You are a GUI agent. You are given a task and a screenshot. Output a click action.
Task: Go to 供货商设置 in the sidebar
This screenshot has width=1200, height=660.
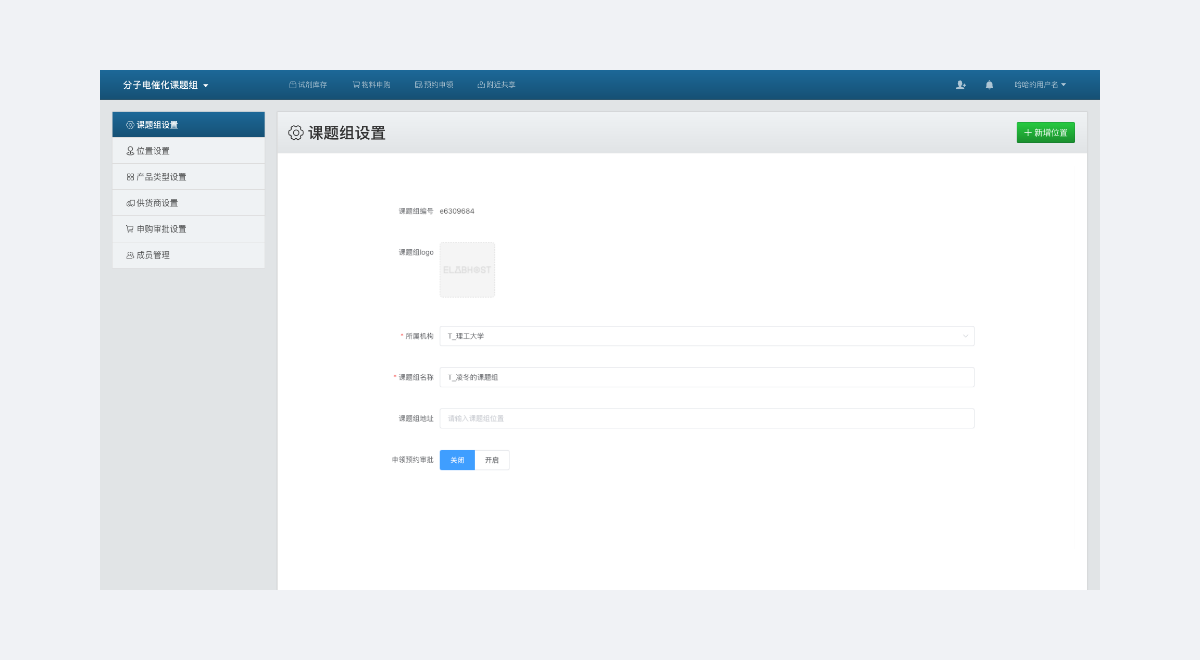(188, 203)
